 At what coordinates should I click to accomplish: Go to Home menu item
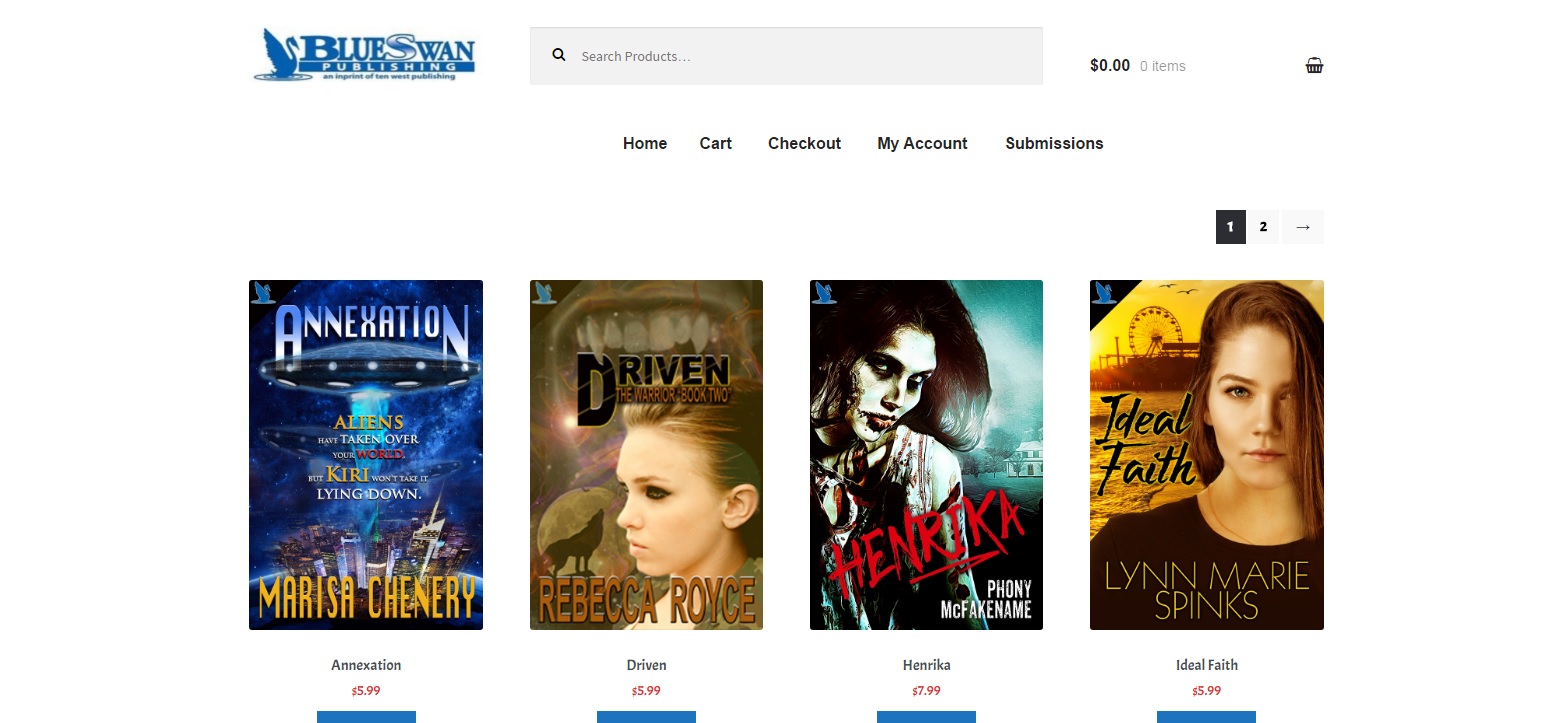[645, 143]
